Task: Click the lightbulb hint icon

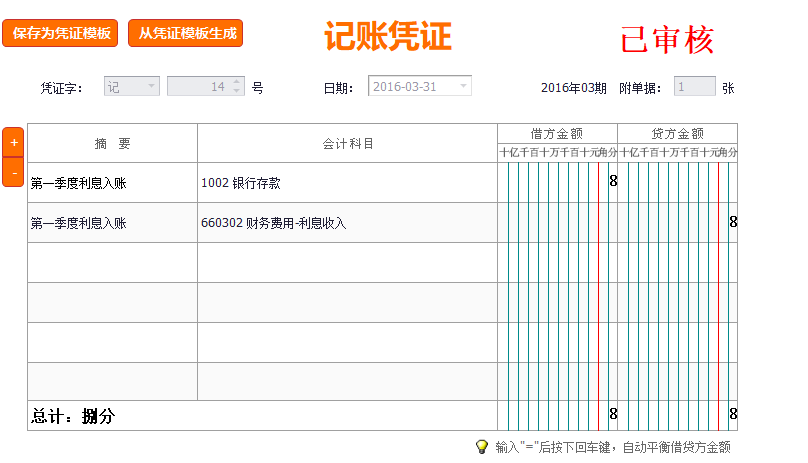Action: click(481, 447)
